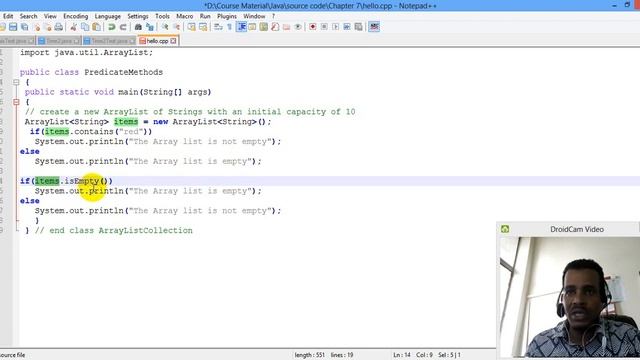640x360 pixels.
Task: Toggle synchronize horizontal scrolling icon
Action: 203,27
